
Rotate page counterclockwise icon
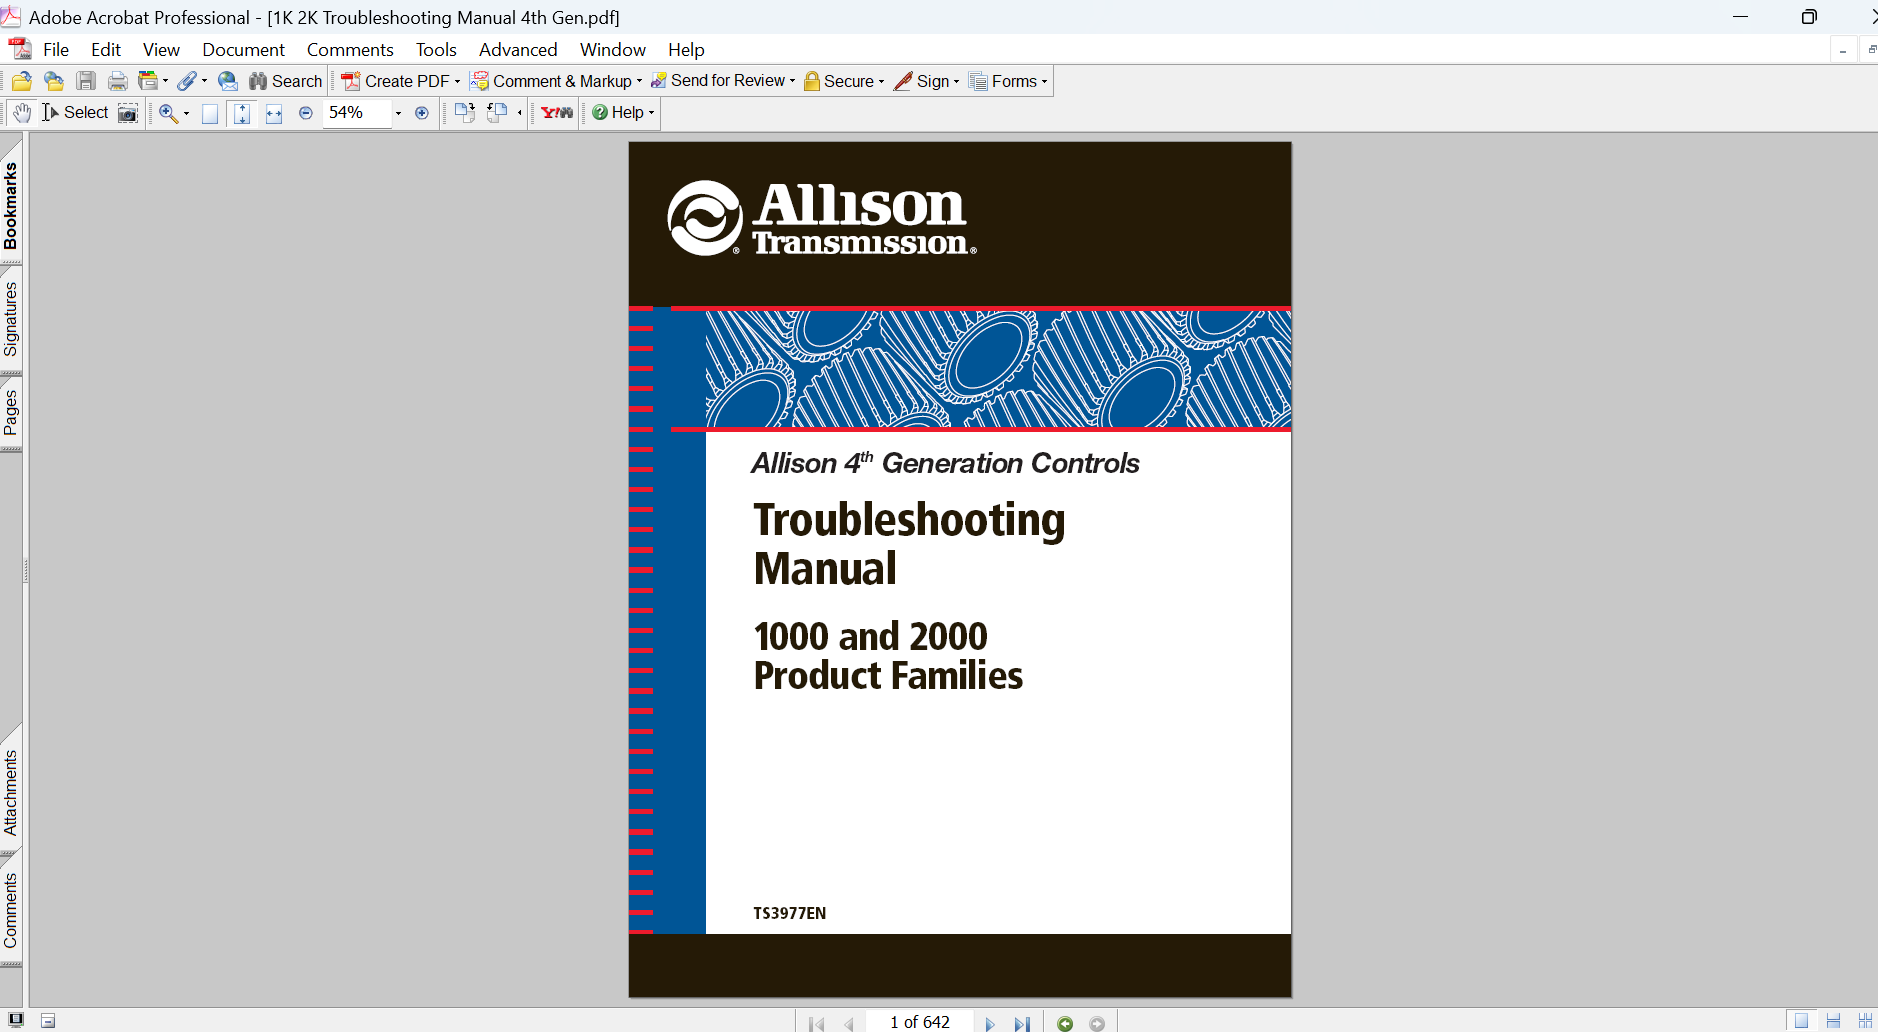coord(497,113)
